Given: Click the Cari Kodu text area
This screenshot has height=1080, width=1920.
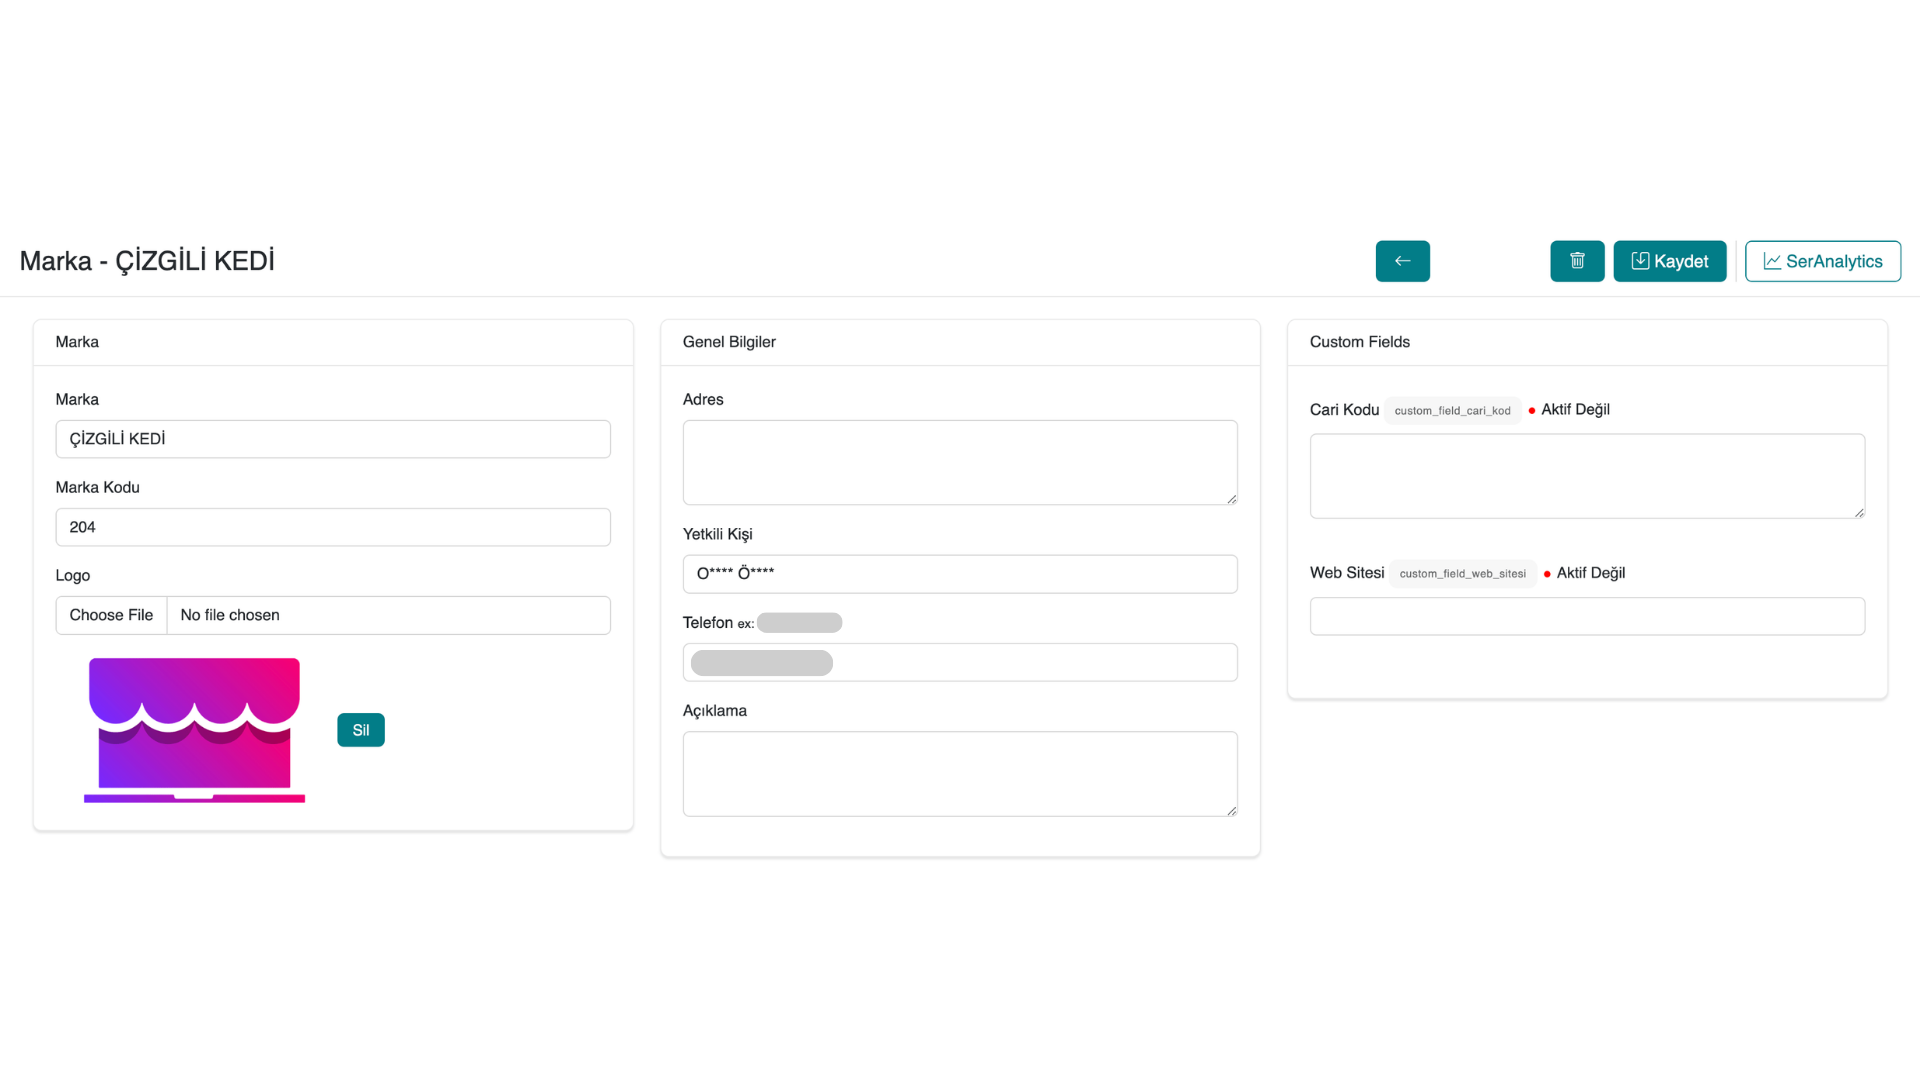Looking at the screenshot, I should [x=1586, y=476].
